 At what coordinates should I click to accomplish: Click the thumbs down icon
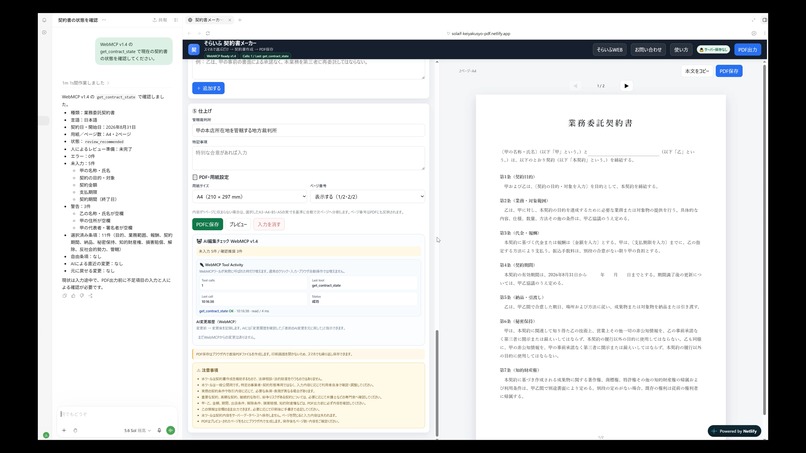point(82,296)
